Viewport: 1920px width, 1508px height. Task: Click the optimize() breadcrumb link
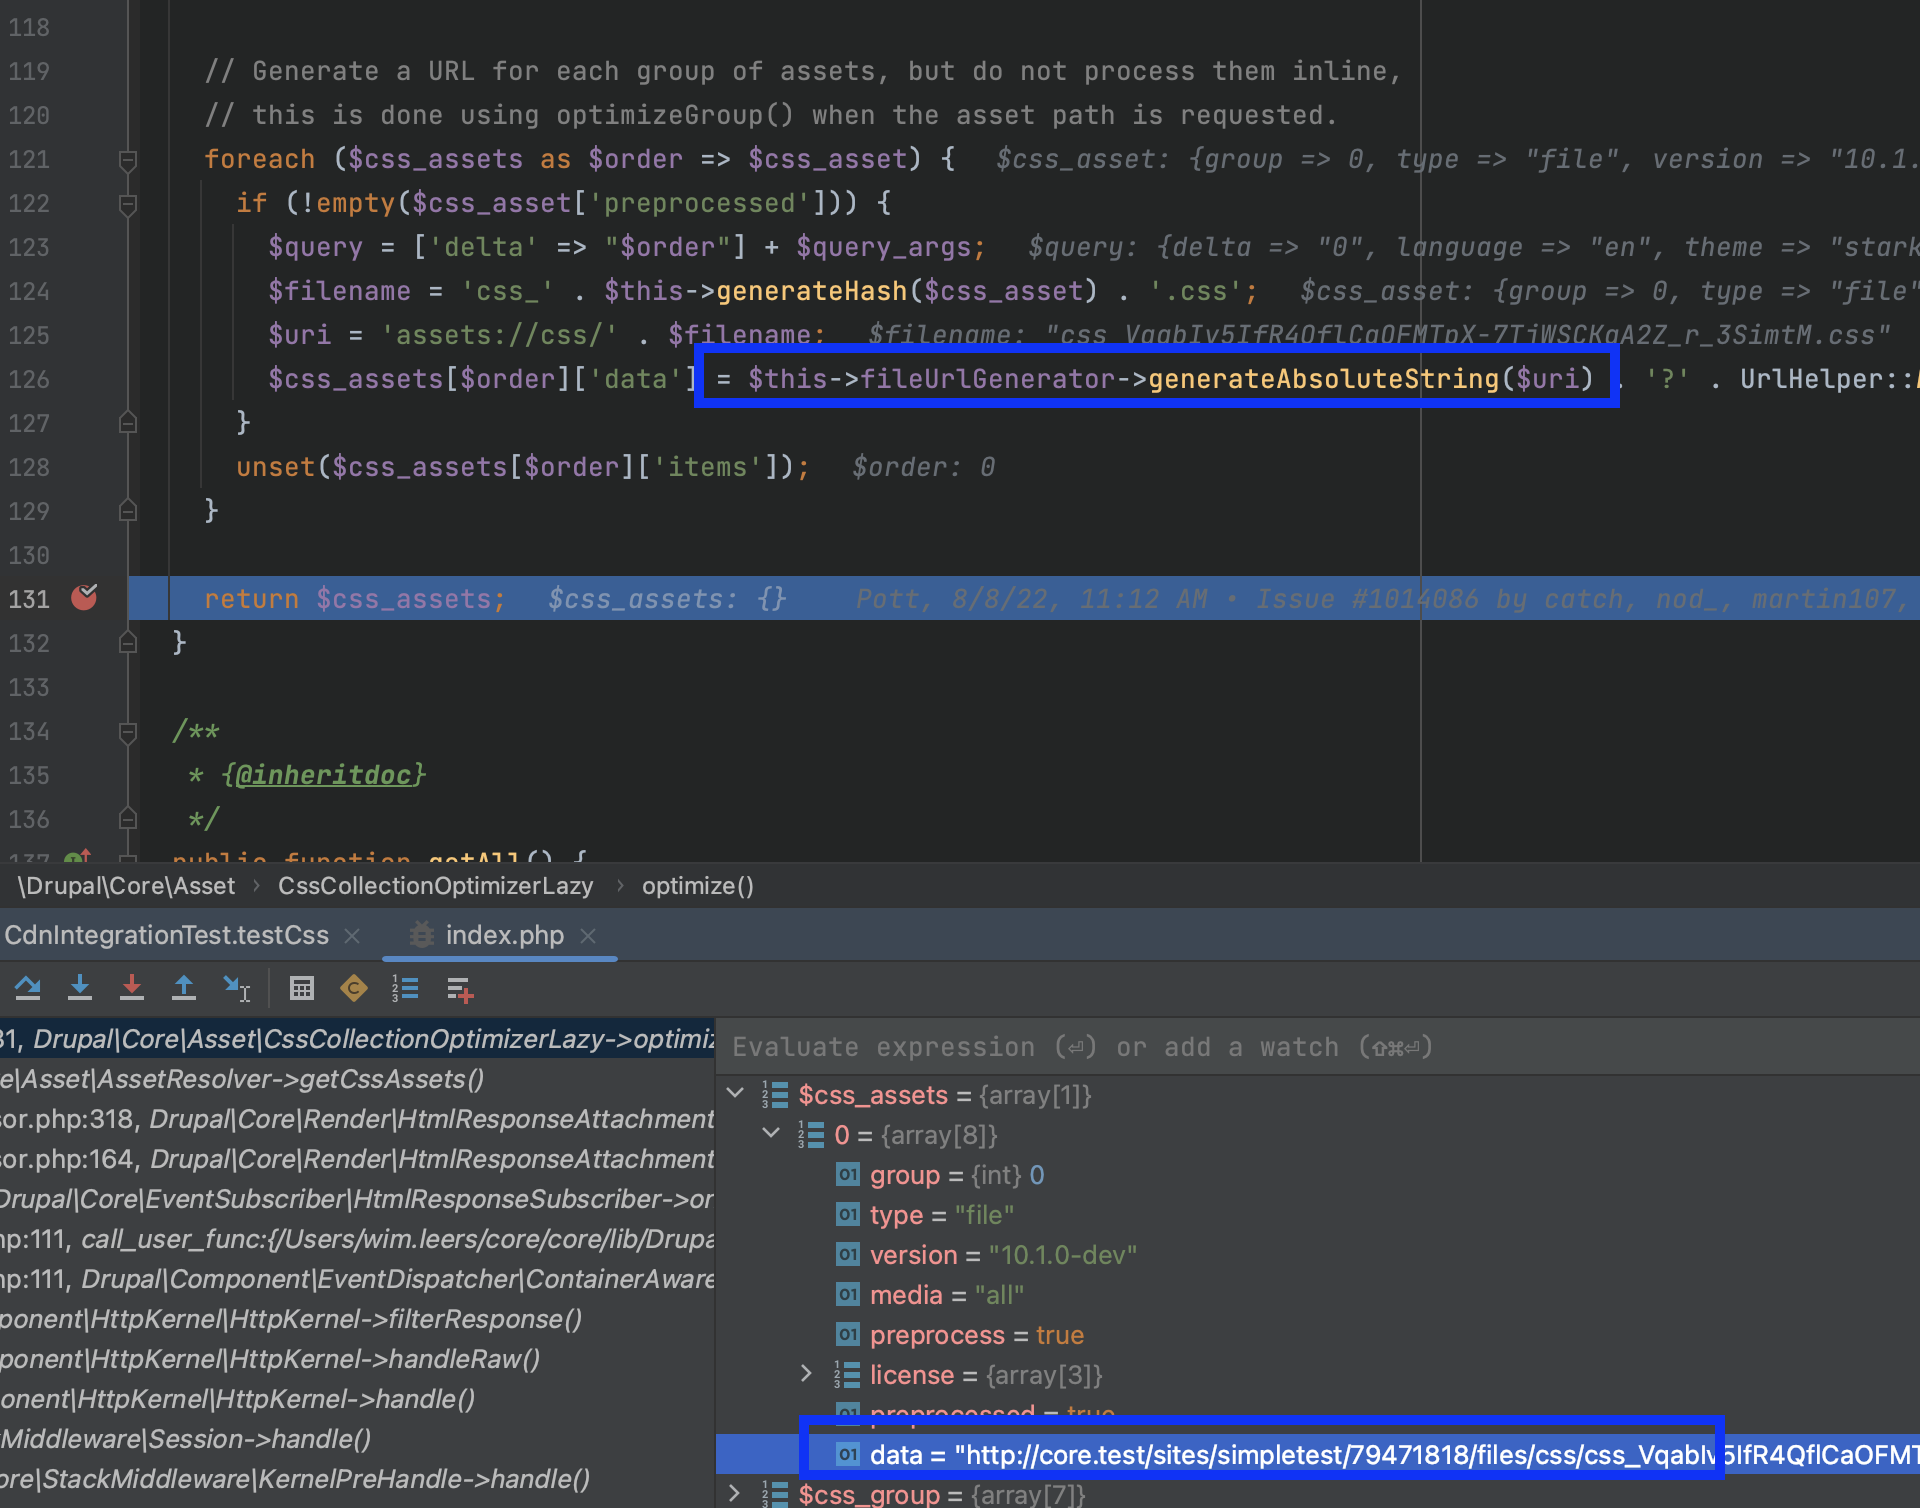(697, 885)
